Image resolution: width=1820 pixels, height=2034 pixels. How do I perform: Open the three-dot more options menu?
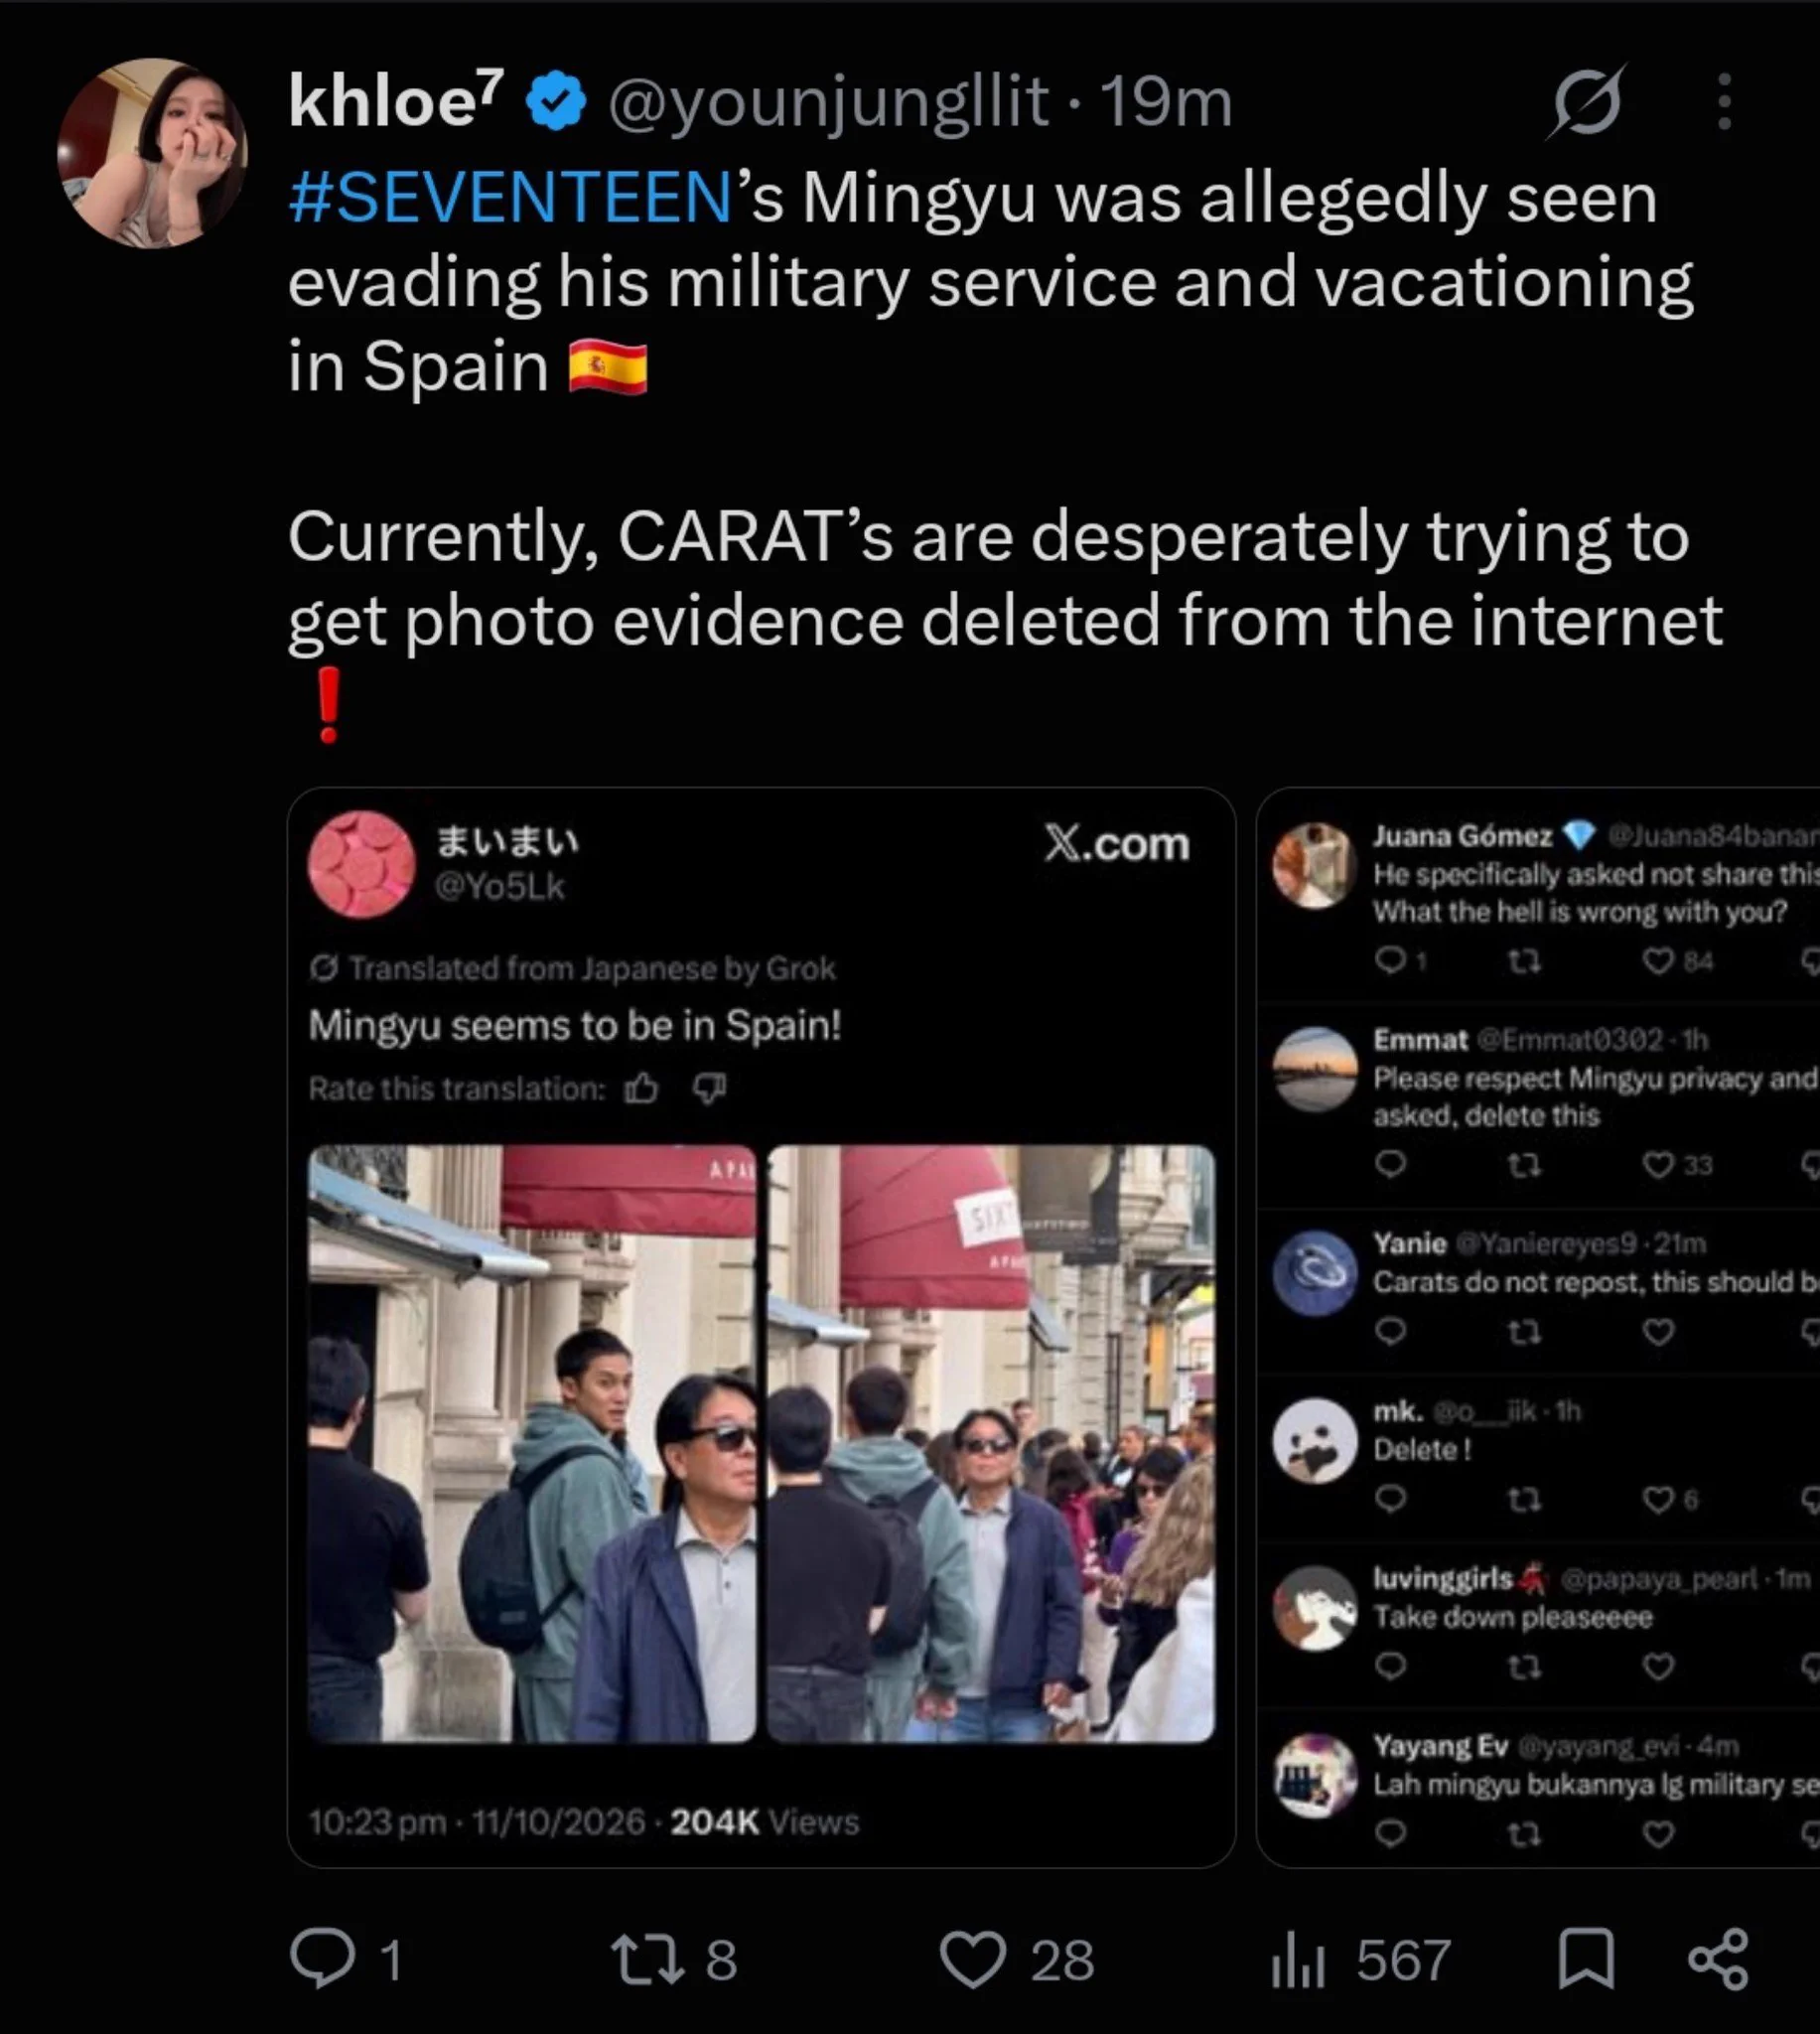(x=1725, y=101)
